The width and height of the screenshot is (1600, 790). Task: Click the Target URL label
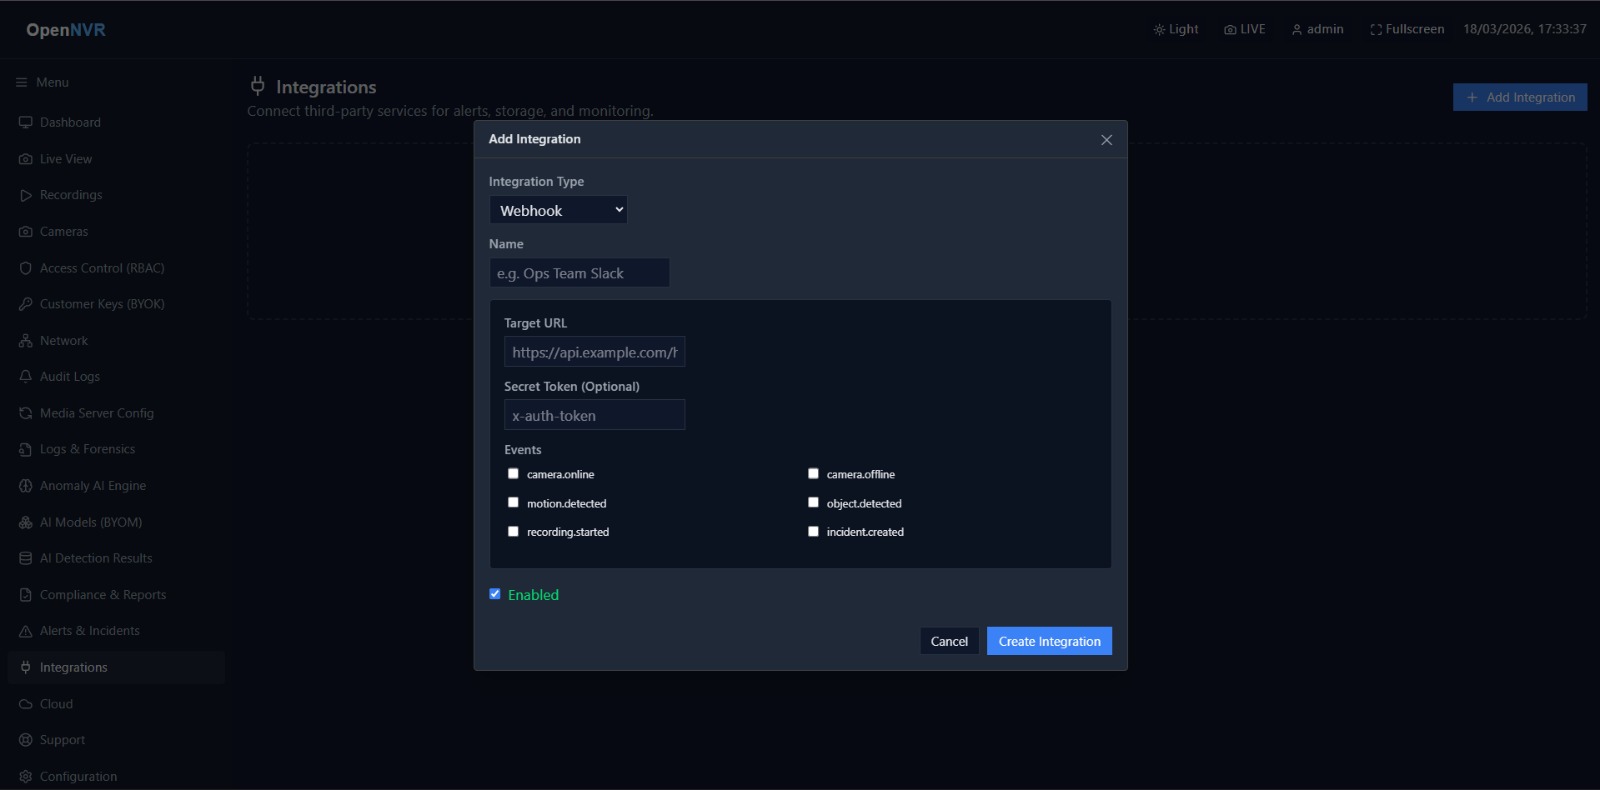(535, 323)
